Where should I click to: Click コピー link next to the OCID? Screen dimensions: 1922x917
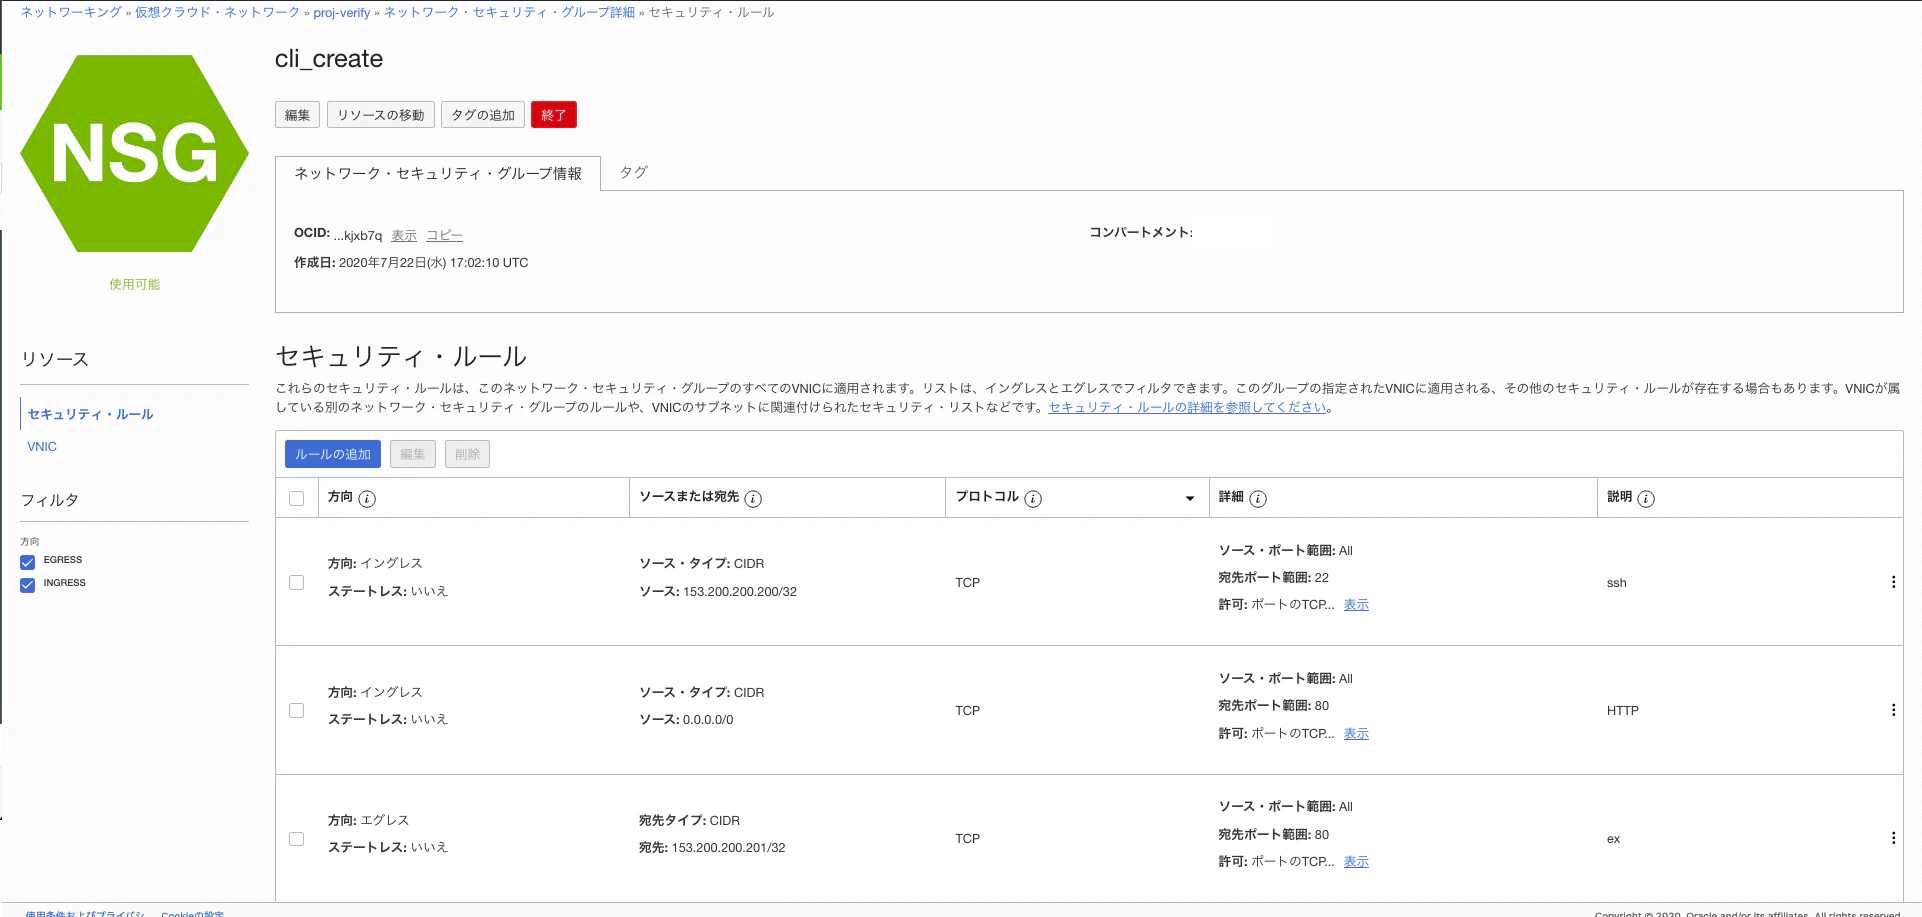click(x=444, y=236)
